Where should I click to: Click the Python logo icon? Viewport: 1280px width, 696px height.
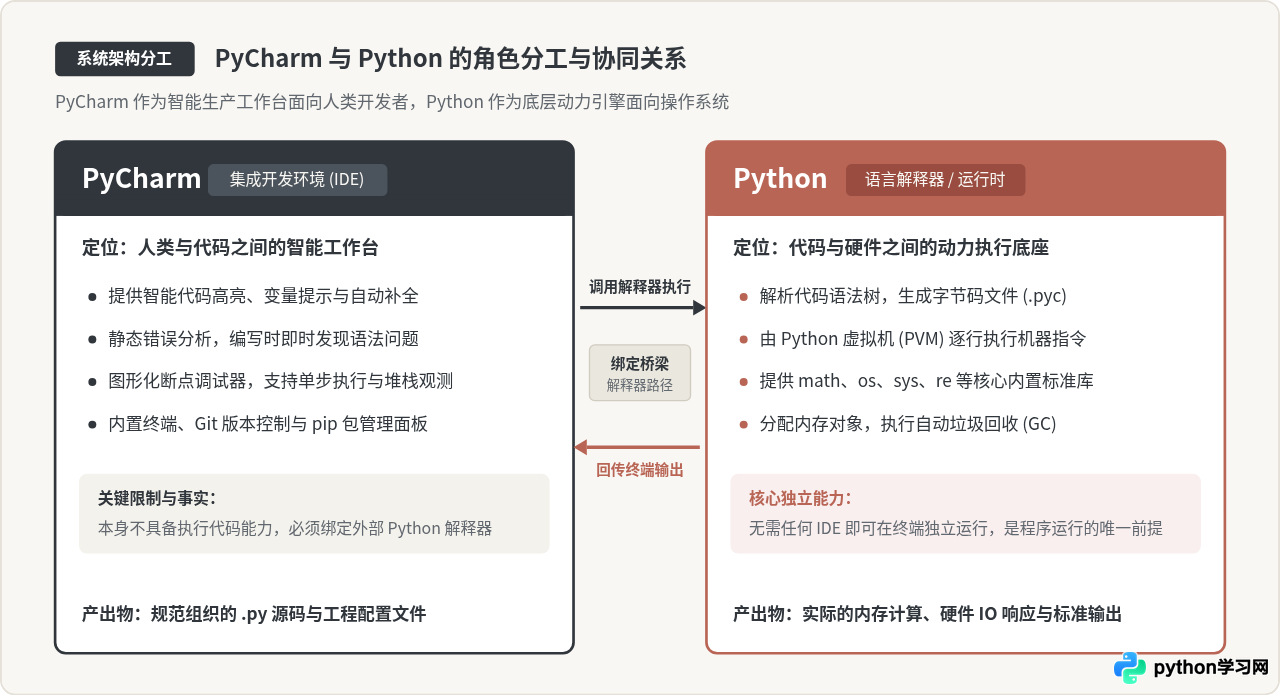[x=1130, y=668]
